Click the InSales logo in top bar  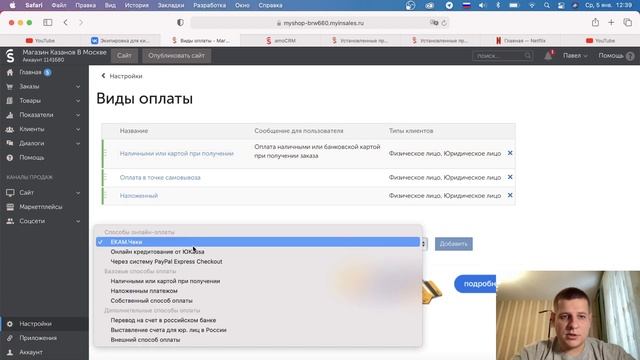(10, 56)
